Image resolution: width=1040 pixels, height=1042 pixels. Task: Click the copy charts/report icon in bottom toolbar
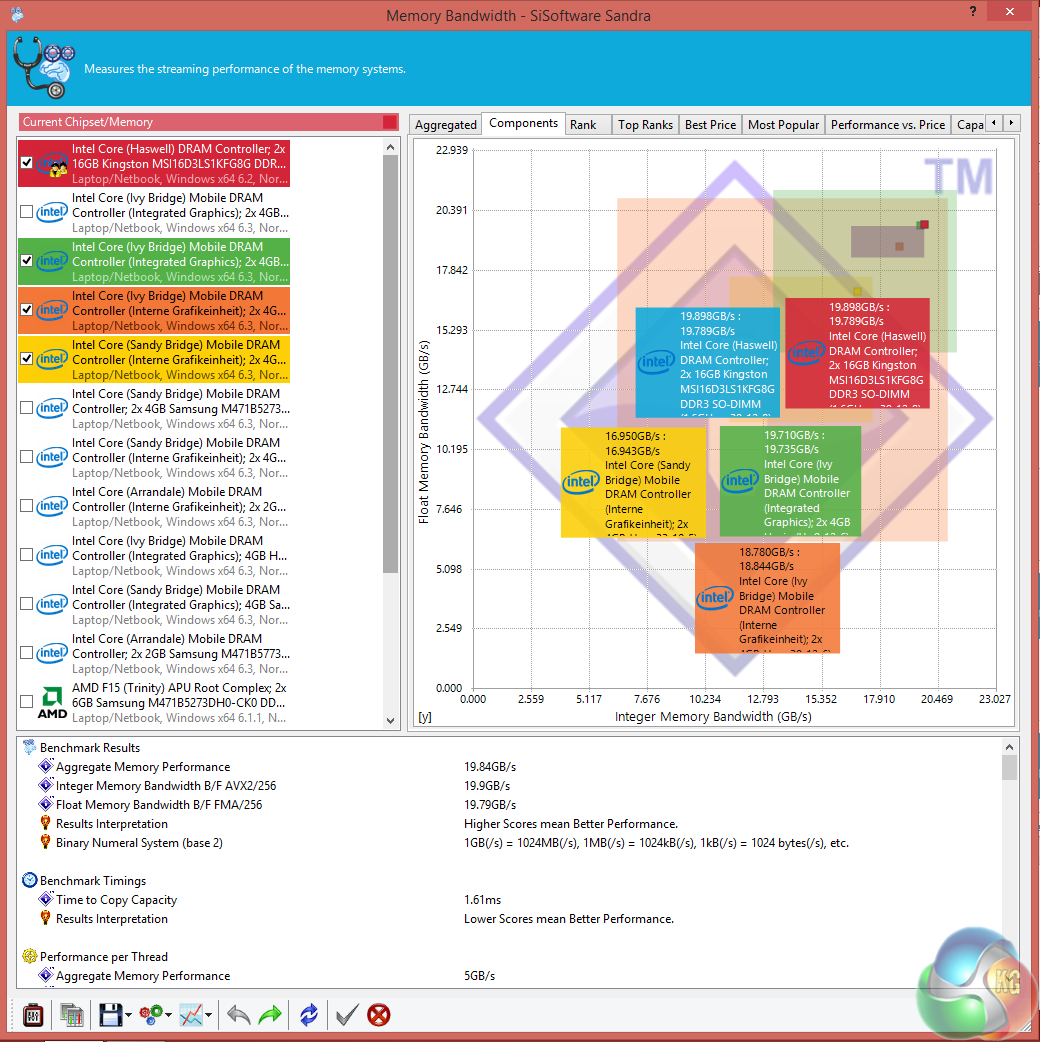(71, 1015)
